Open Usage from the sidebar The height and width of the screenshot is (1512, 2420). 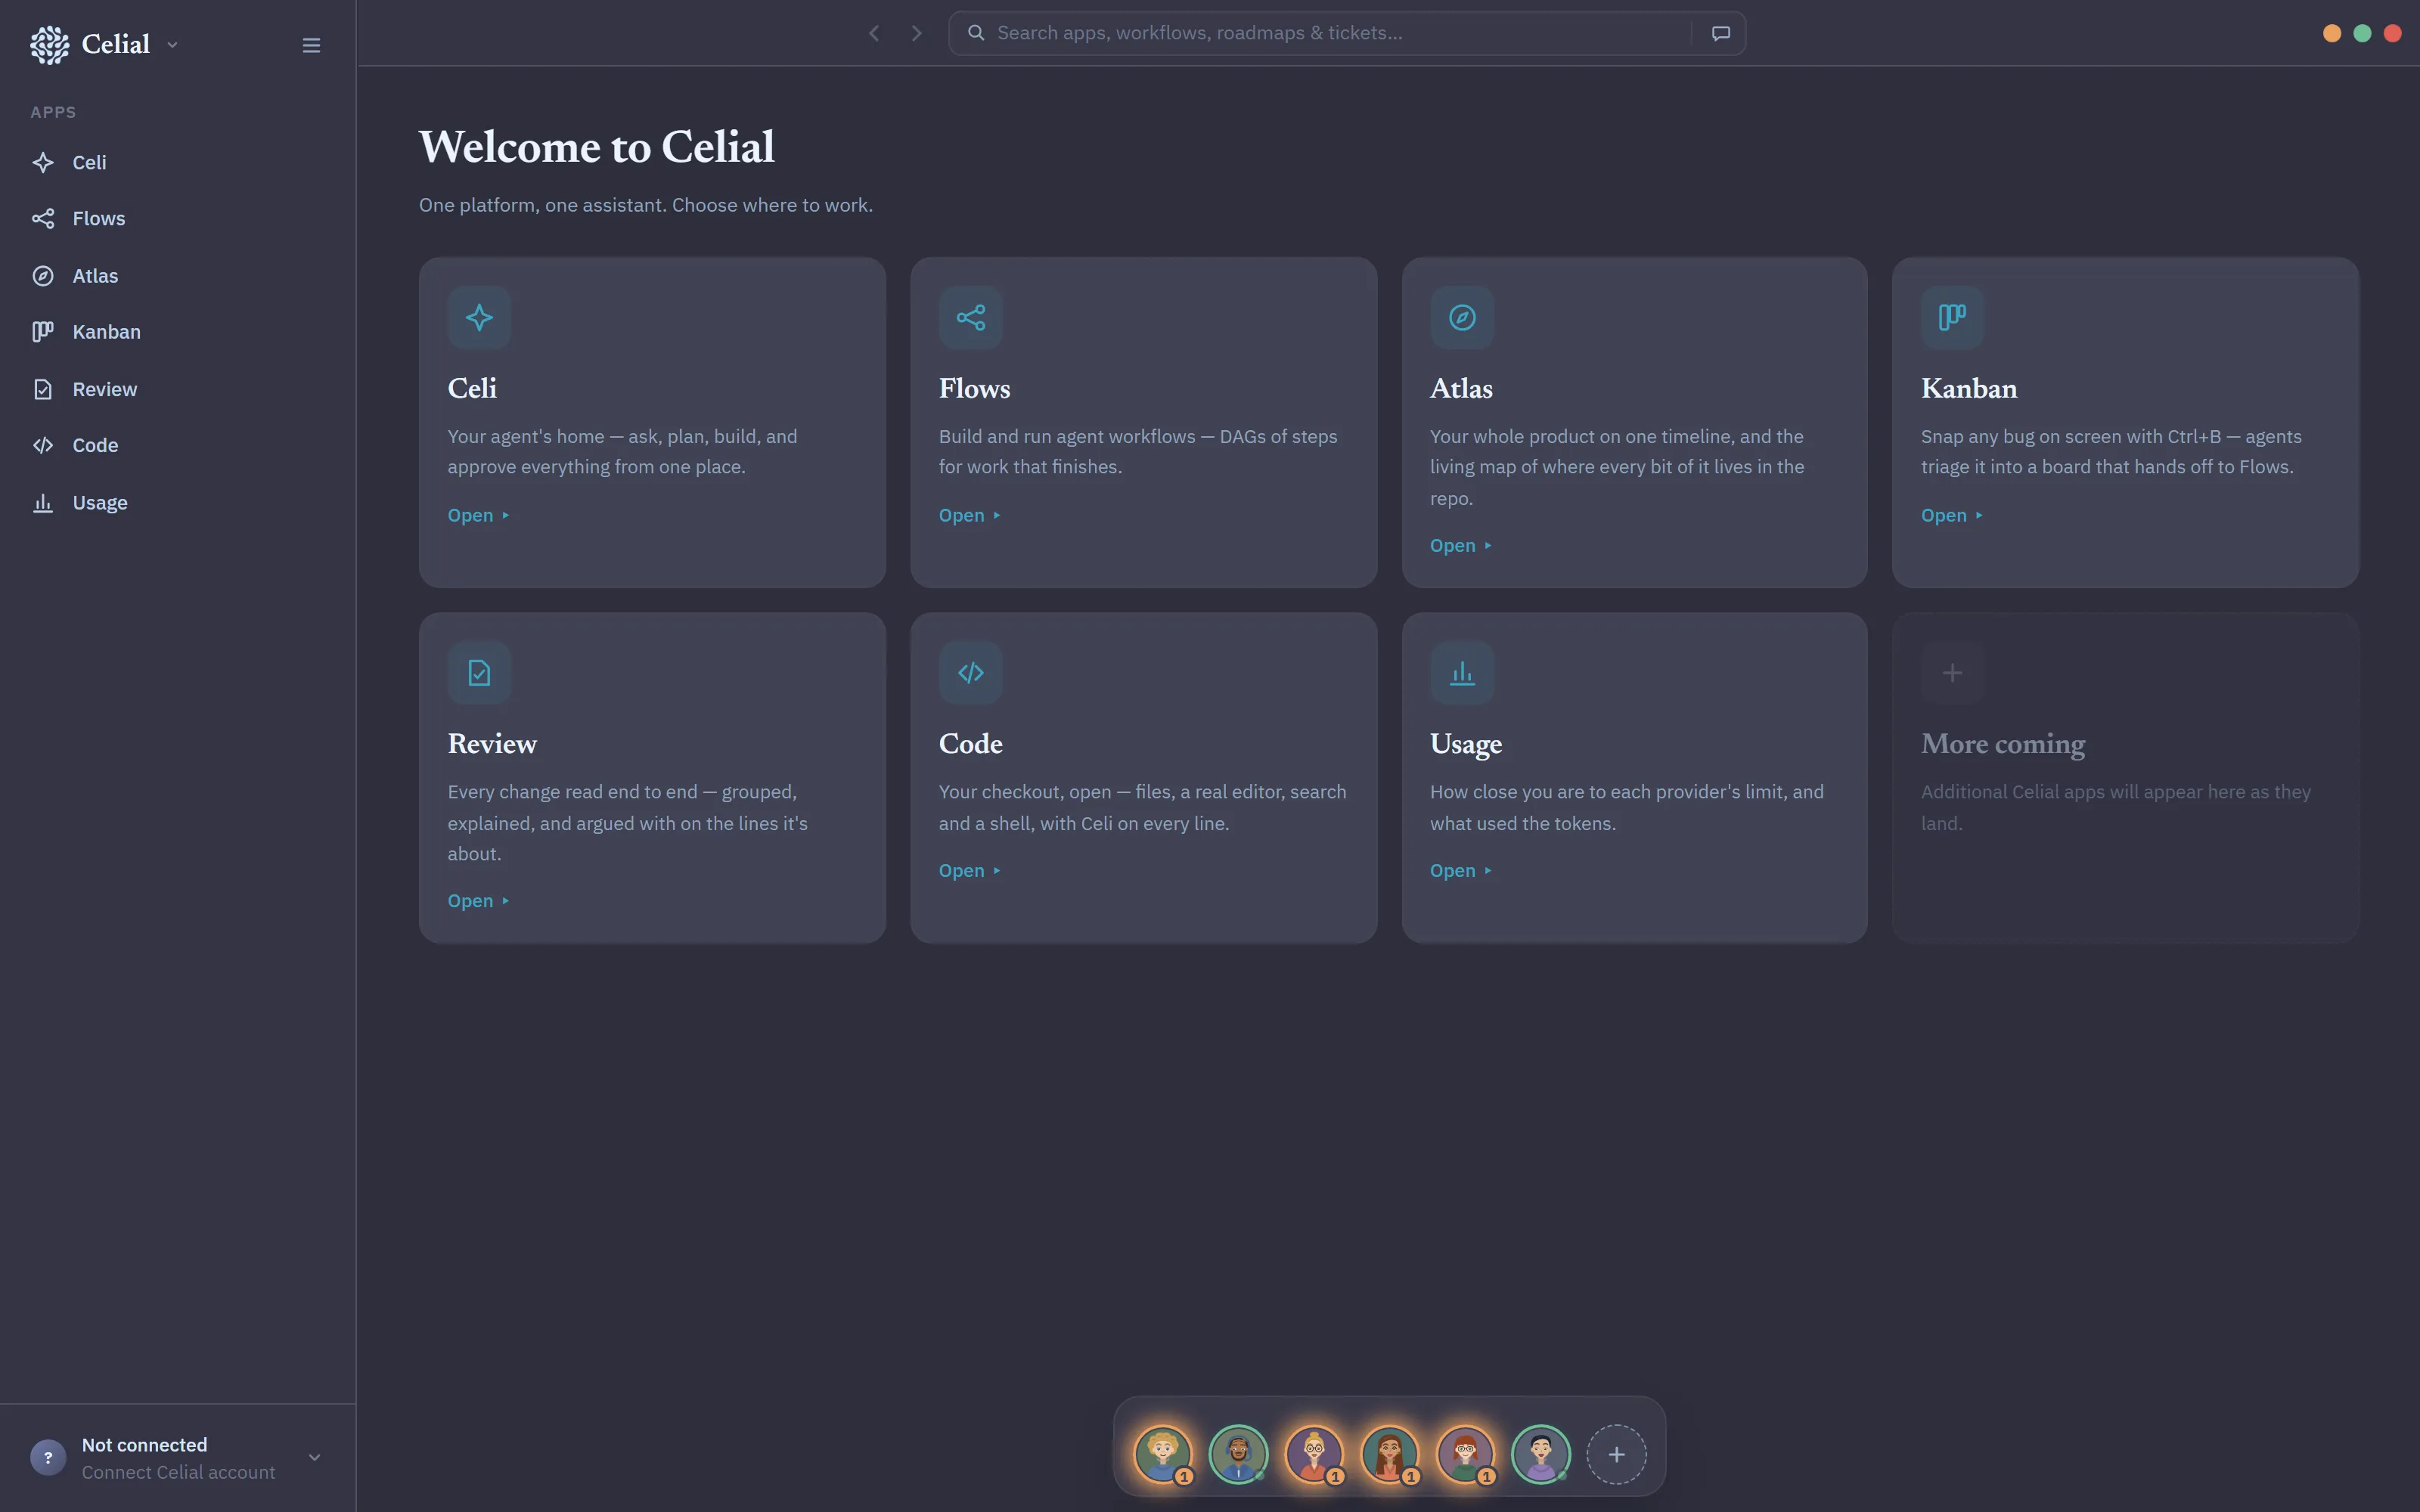(178, 503)
